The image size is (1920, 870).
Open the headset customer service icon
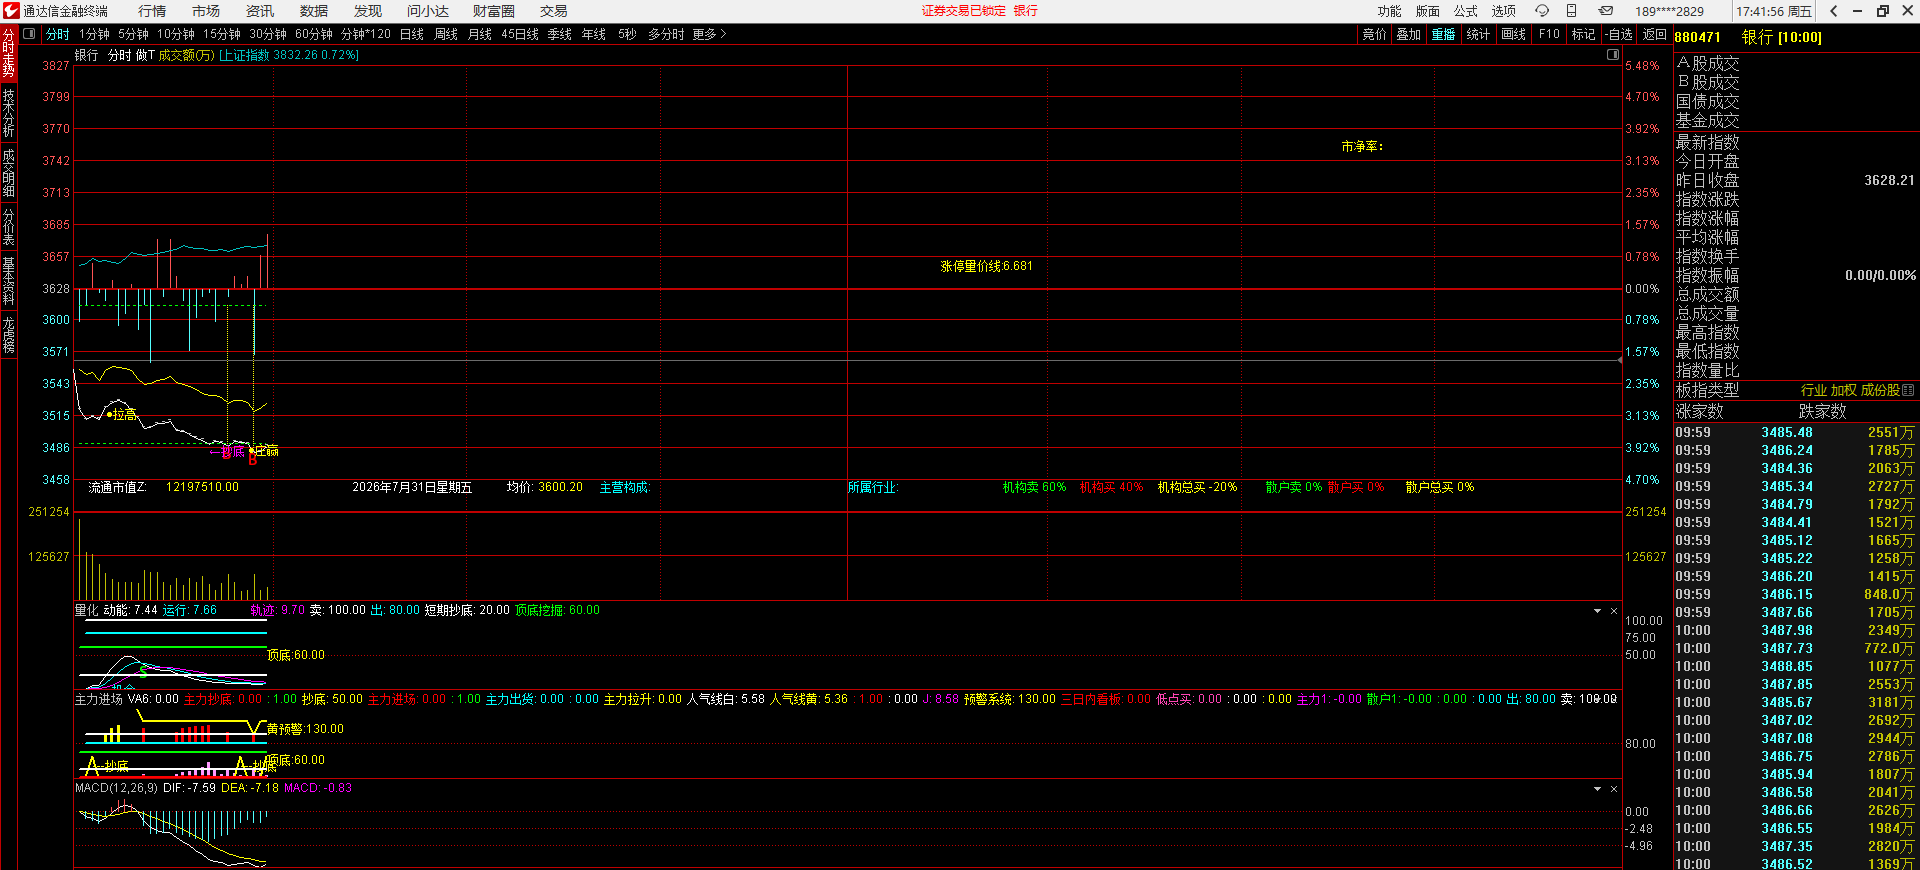[1542, 11]
